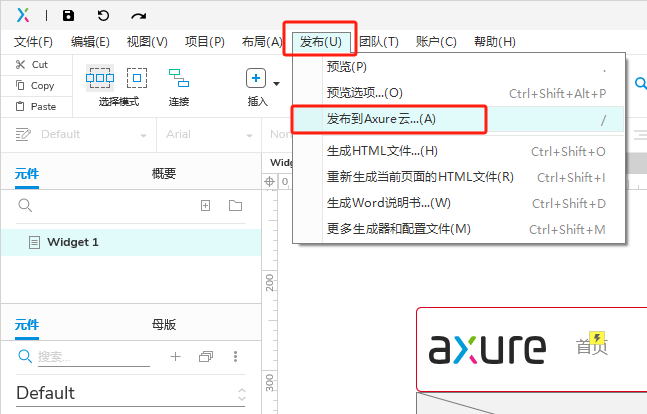
Task: Click the lightning interaction badge on 首页
Action: 597,338
